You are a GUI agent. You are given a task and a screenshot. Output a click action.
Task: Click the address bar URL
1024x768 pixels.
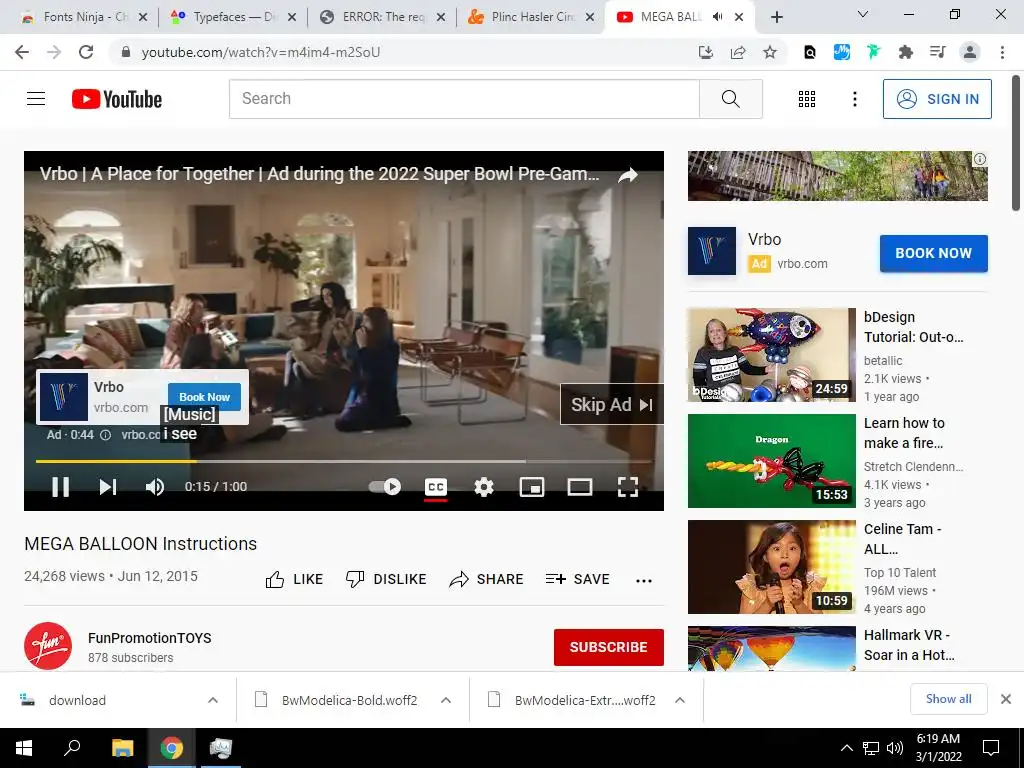click(261, 52)
